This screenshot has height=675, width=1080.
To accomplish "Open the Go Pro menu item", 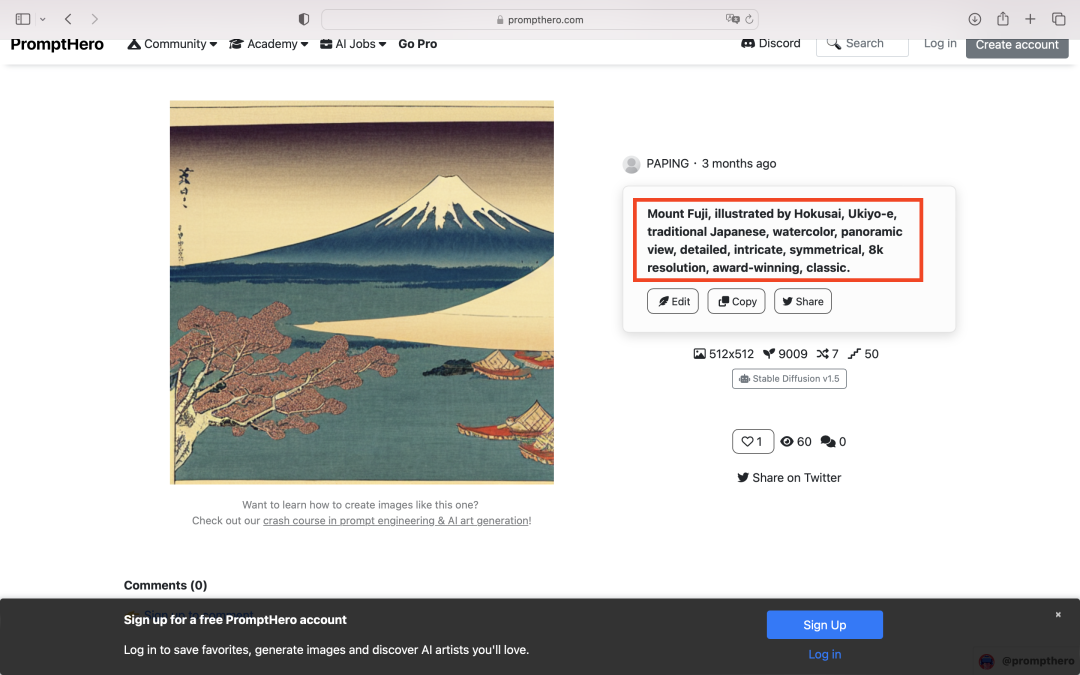I will coord(417,44).
